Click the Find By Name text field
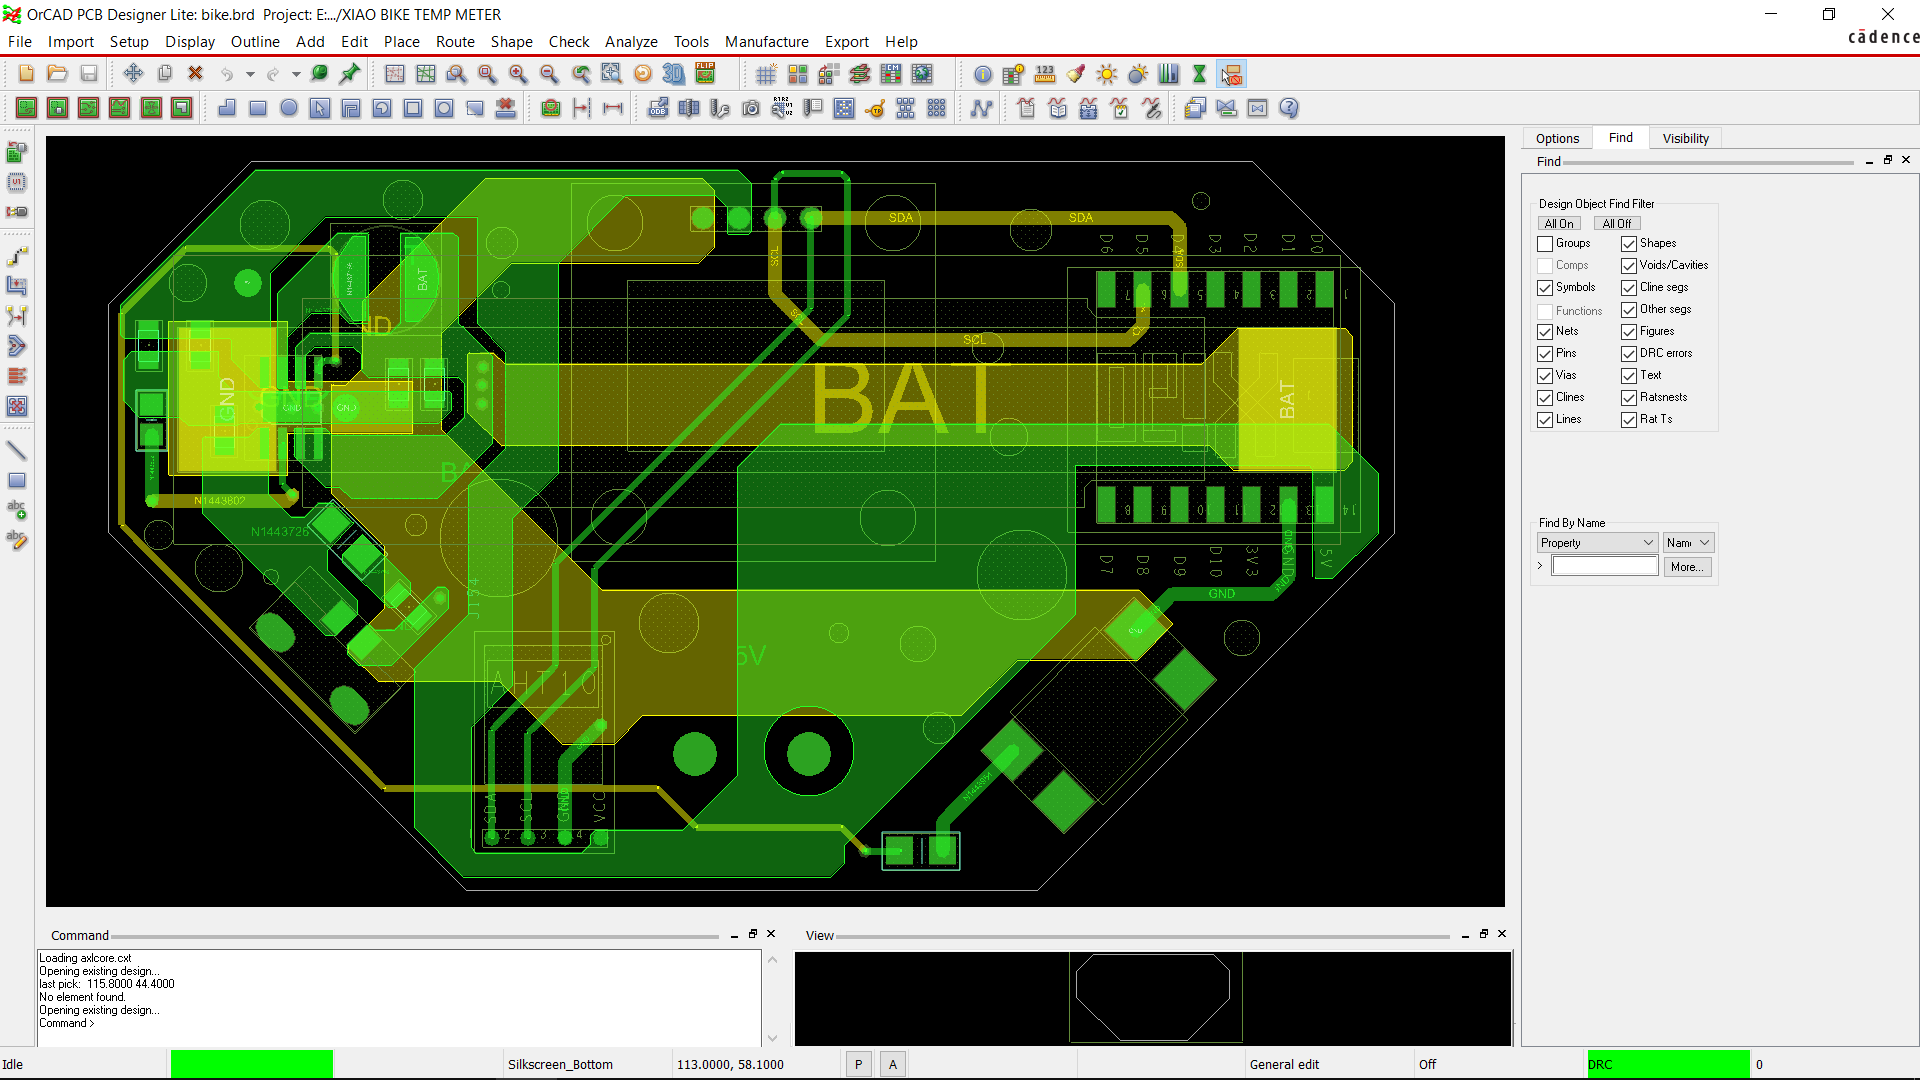The image size is (1920, 1080). (1605, 566)
